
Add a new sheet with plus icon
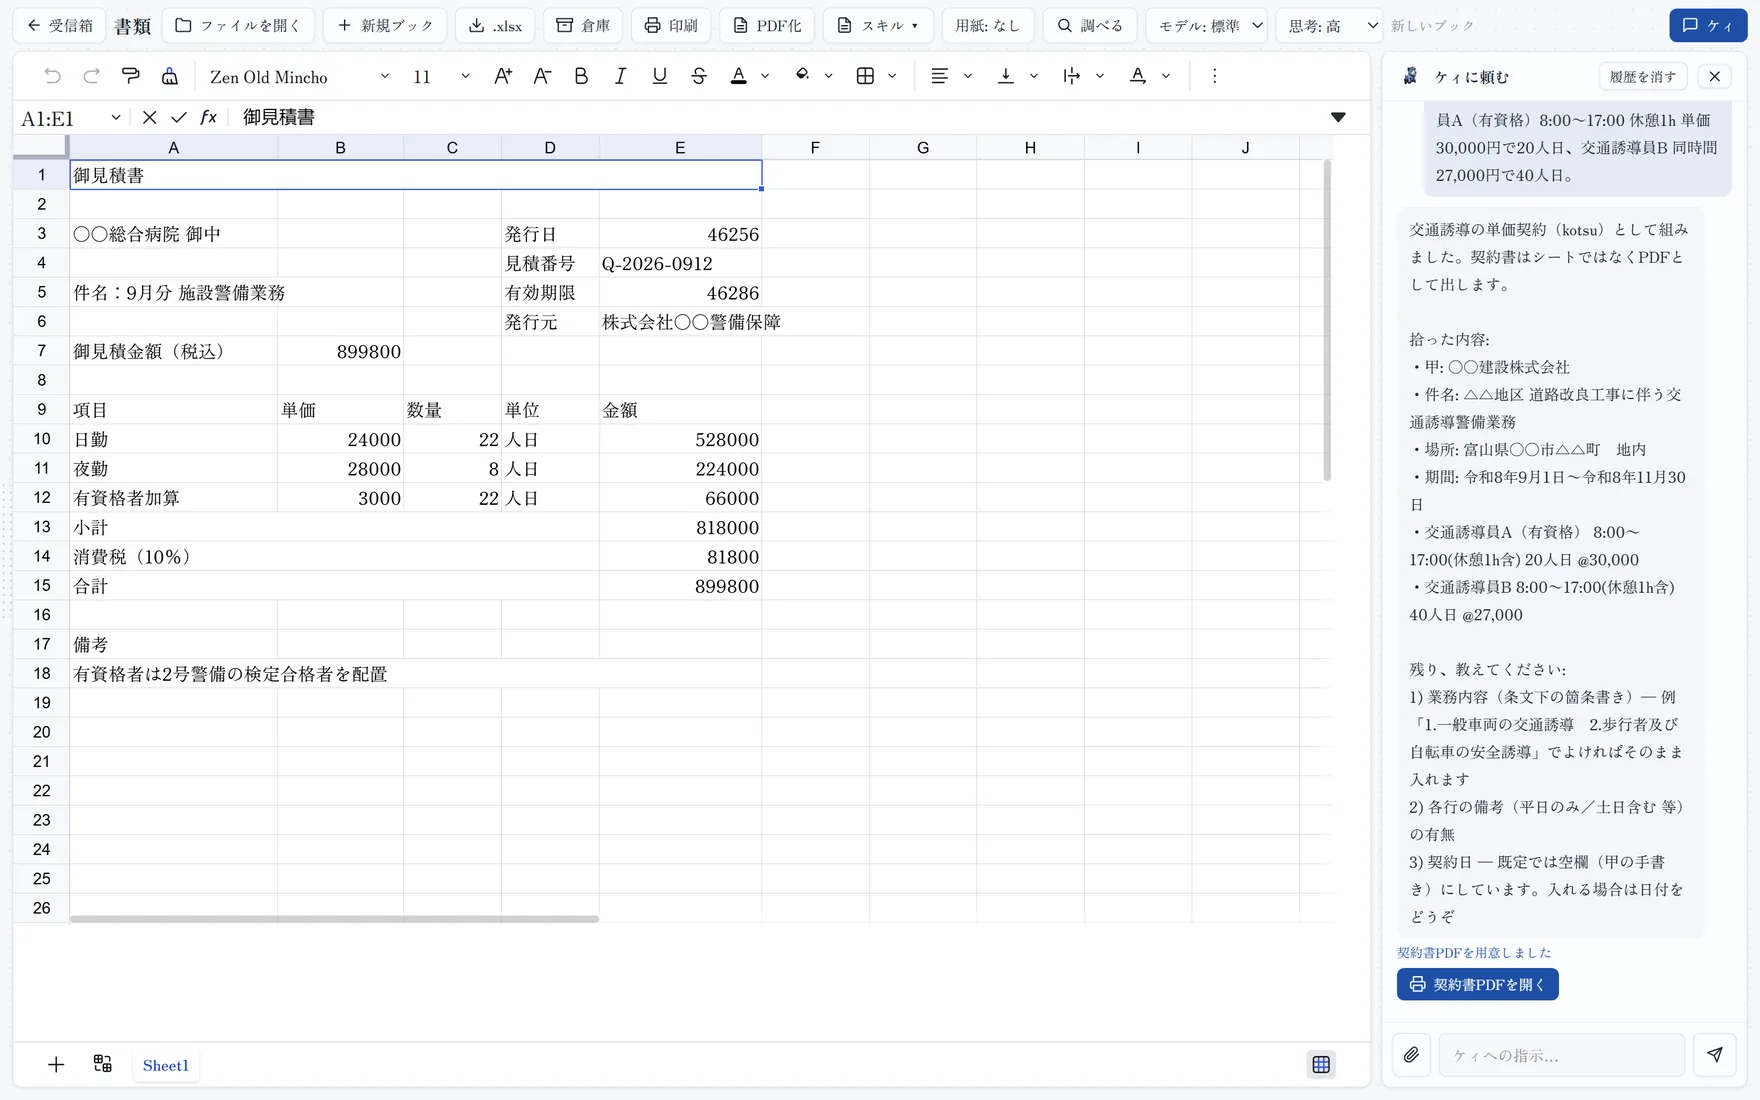click(56, 1065)
